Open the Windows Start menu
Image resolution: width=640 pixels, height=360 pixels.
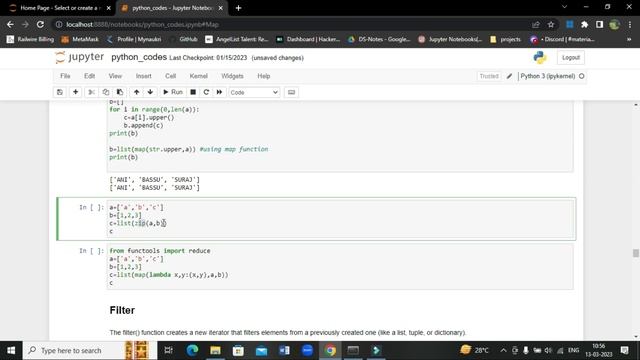click(x=11, y=350)
